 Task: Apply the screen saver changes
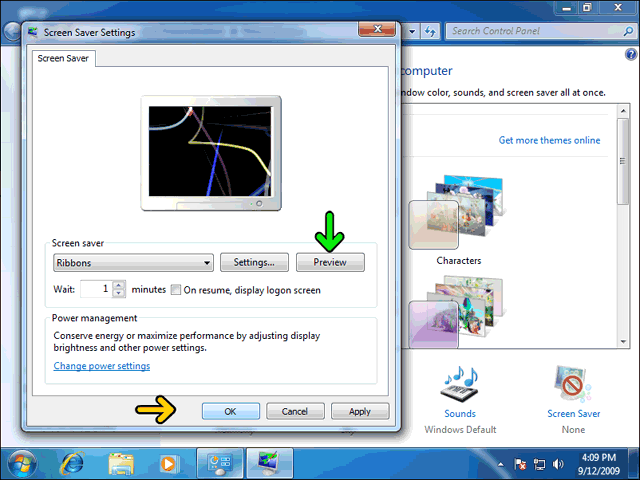click(x=360, y=411)
